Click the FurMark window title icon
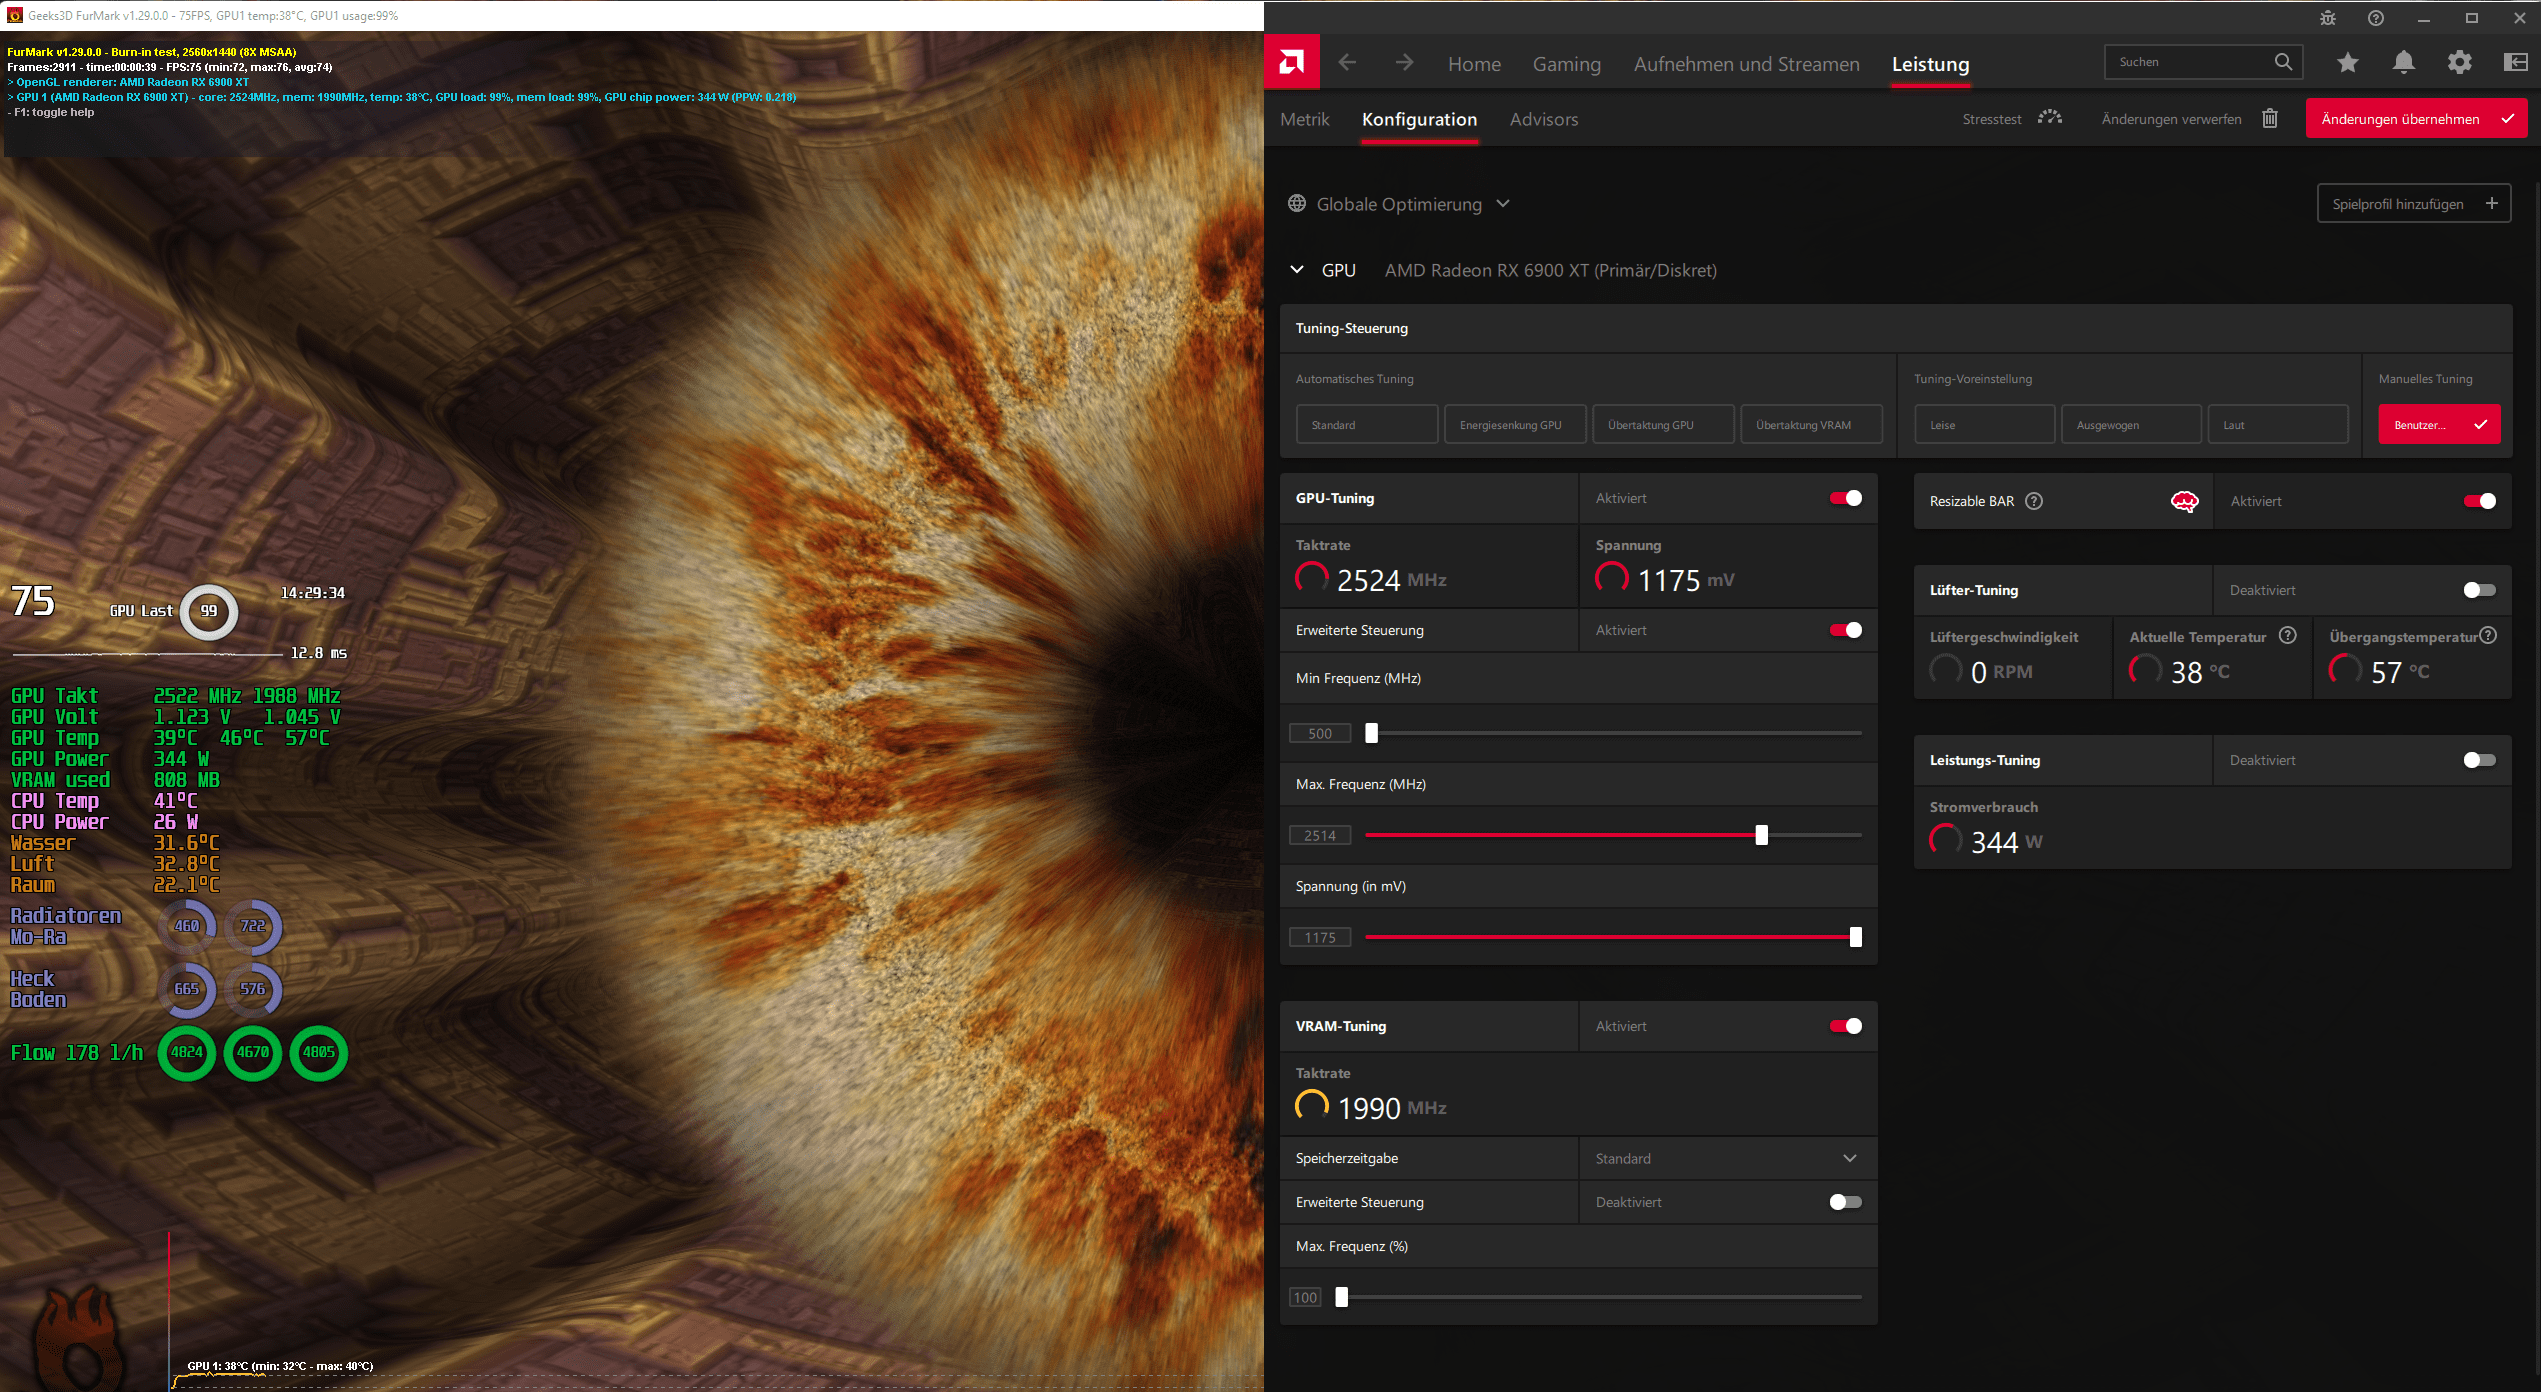2541x1392 pixels. (x=14, y=15)
